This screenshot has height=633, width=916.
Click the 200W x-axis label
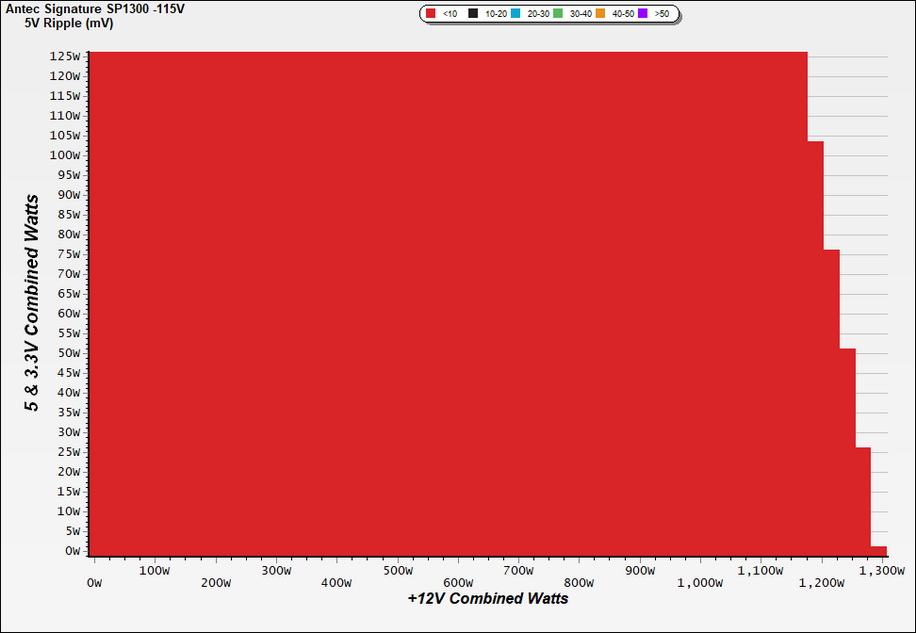point(216,583)
